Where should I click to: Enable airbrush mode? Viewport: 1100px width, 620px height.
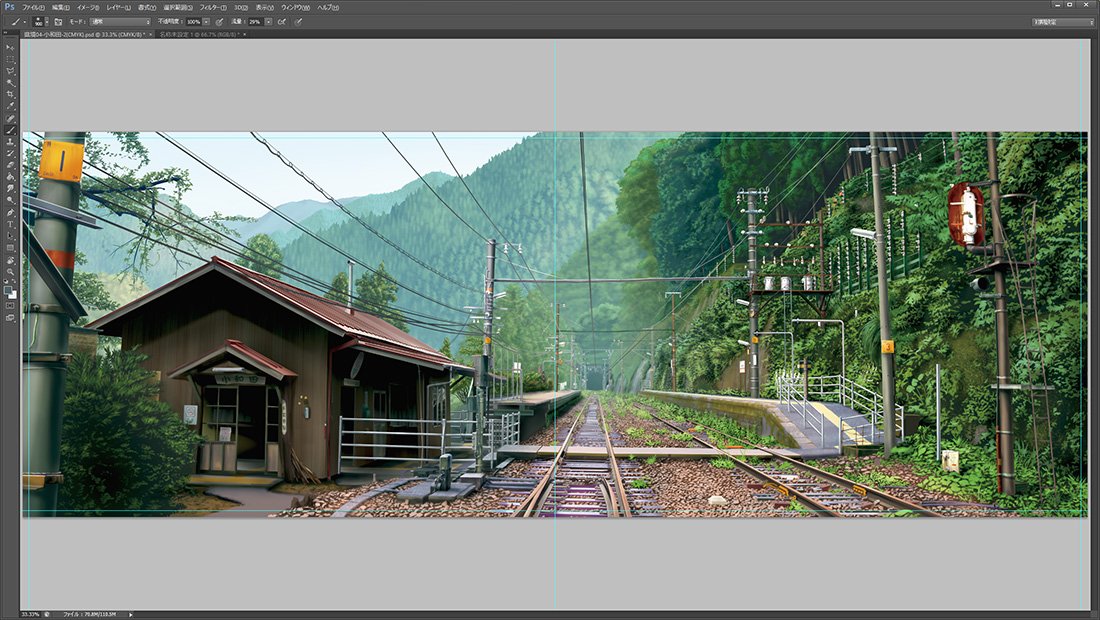tap(282, 22)
